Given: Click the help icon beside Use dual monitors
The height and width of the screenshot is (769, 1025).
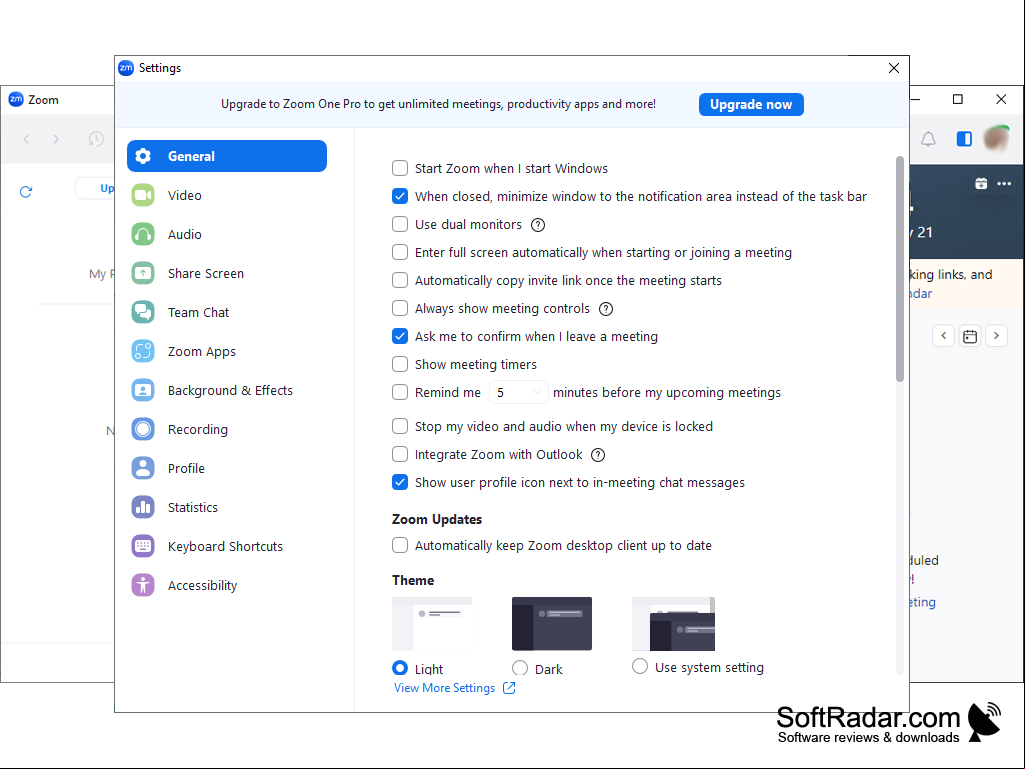Looking at the screenshot, I should [538, 225].
